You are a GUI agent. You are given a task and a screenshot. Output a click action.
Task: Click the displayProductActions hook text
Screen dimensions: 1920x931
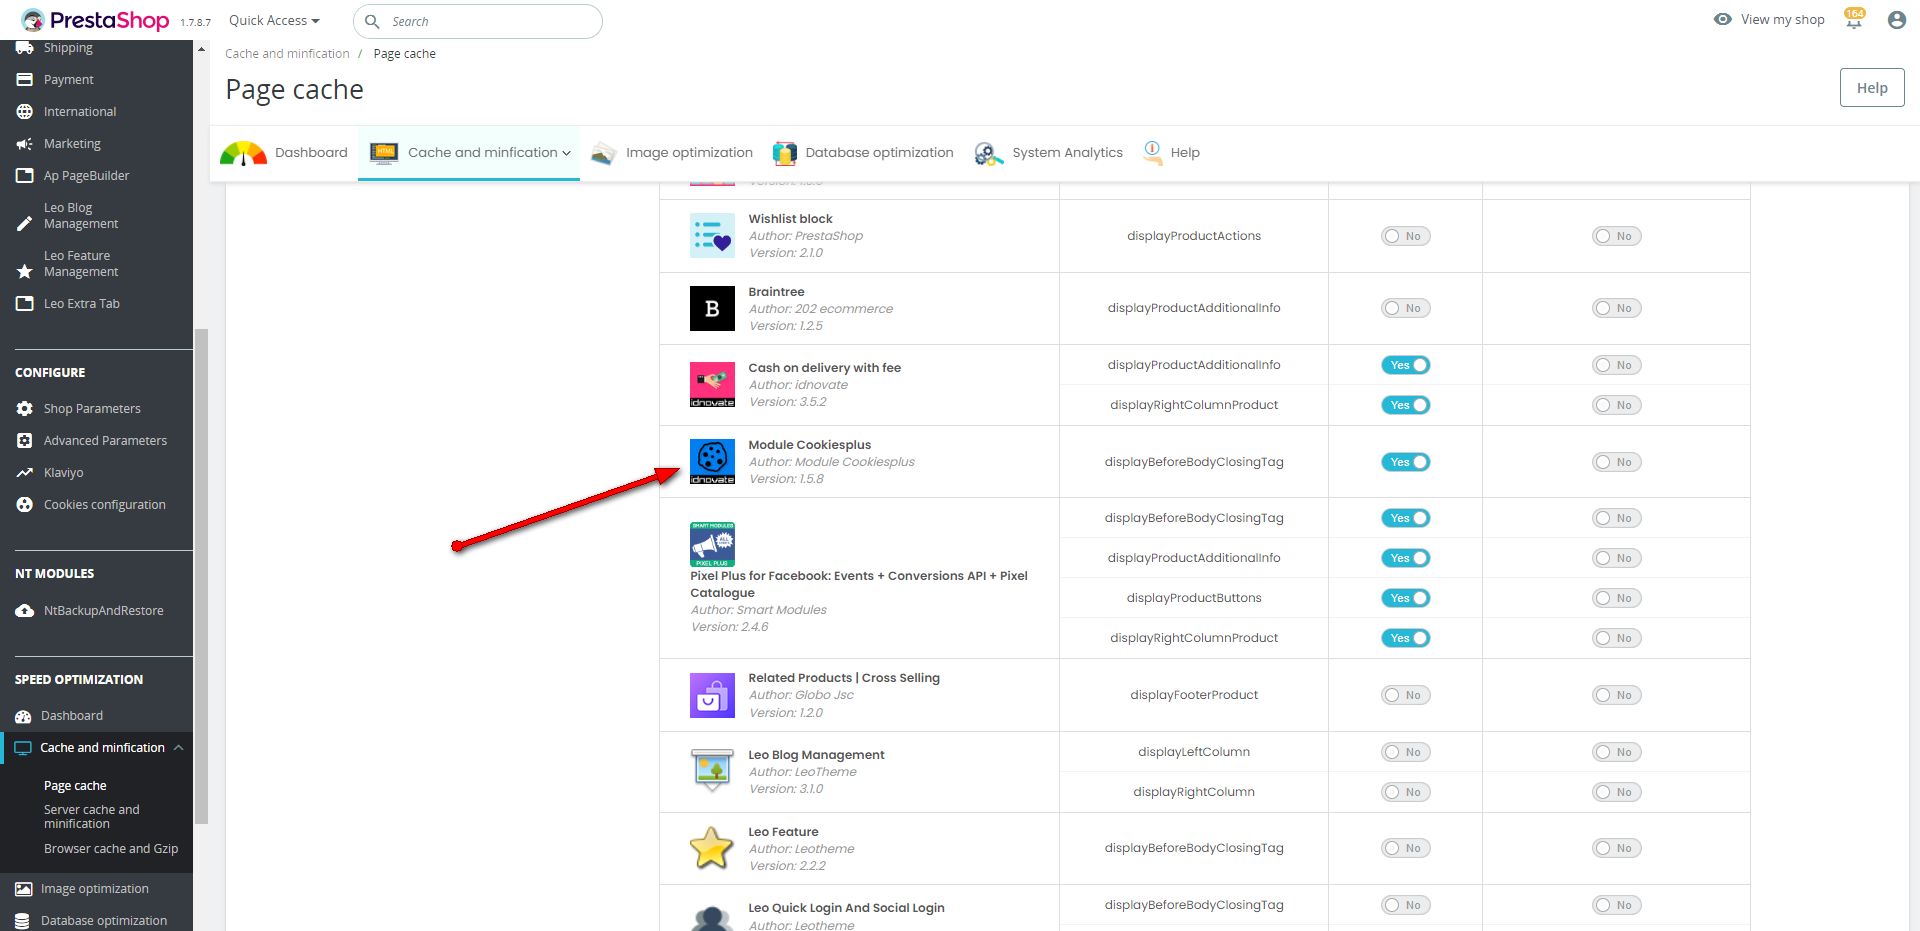pyautogui.click(x=1194, y=236)
